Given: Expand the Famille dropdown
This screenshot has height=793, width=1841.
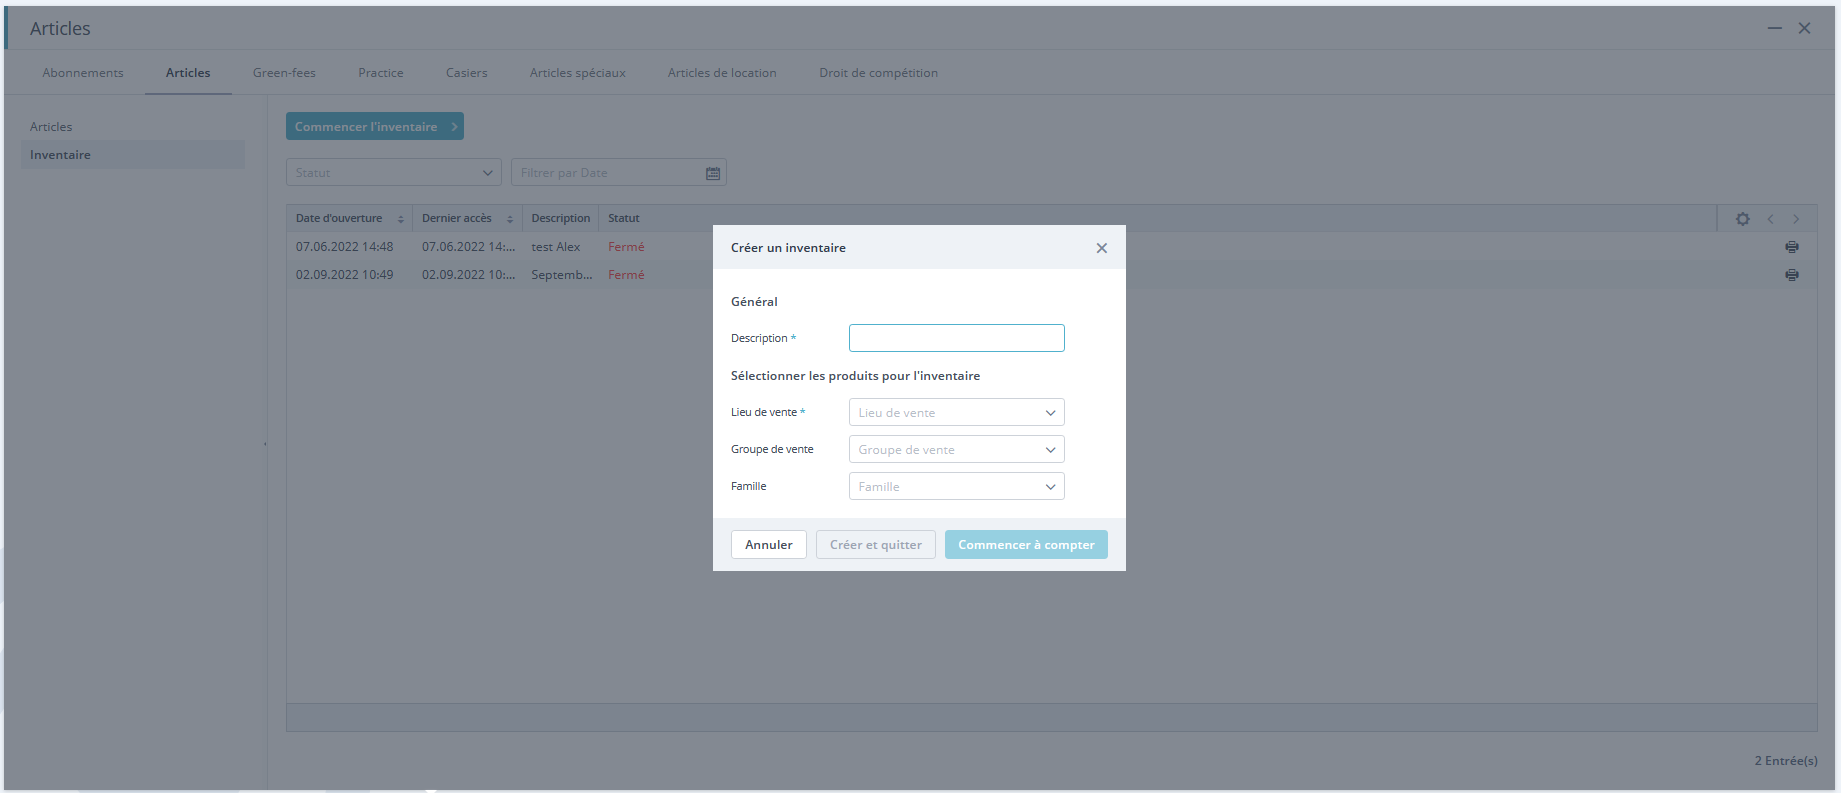Looking at the screenshot, I should 956,486.
